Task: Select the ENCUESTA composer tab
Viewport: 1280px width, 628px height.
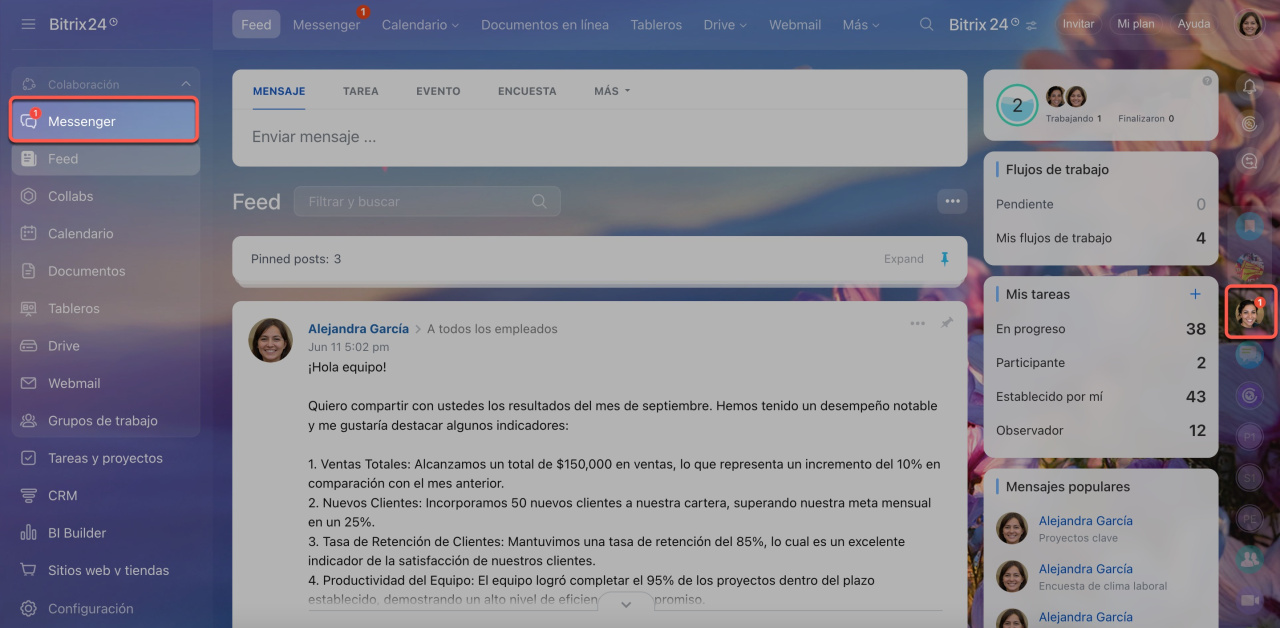Action: coord(527,91)
